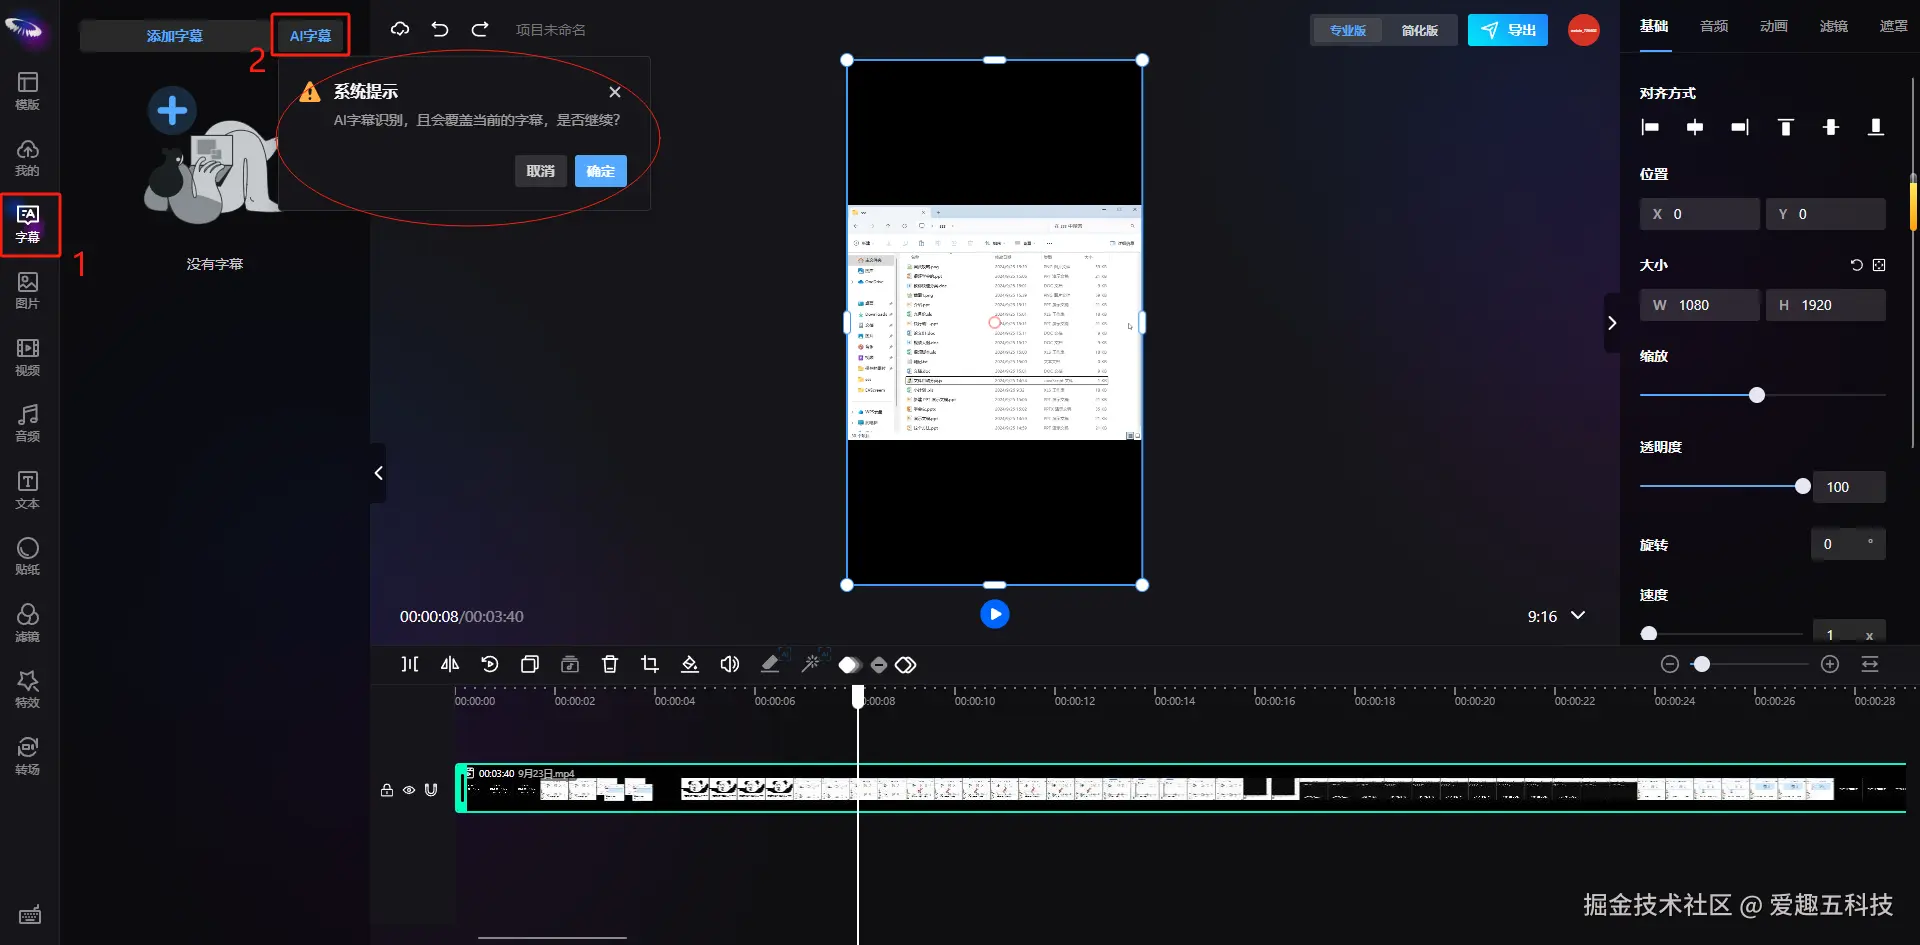
Task: Collapse the right properties panel arrow
Action: 1612,323
